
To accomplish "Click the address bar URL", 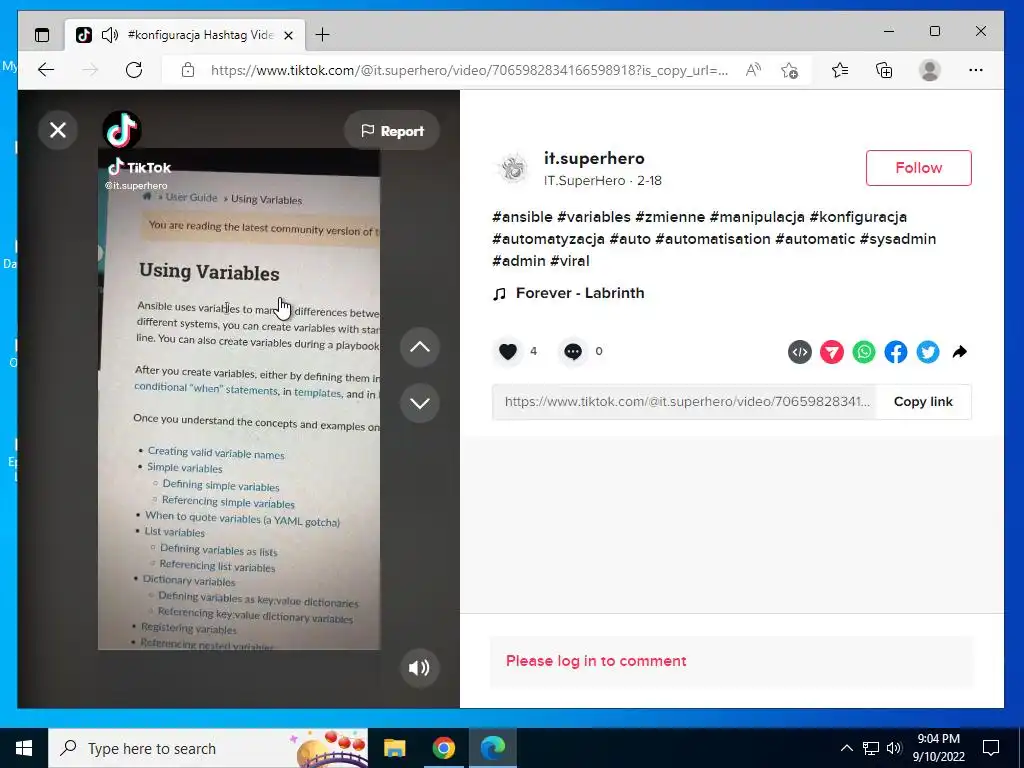I will (x=469, y=71).
